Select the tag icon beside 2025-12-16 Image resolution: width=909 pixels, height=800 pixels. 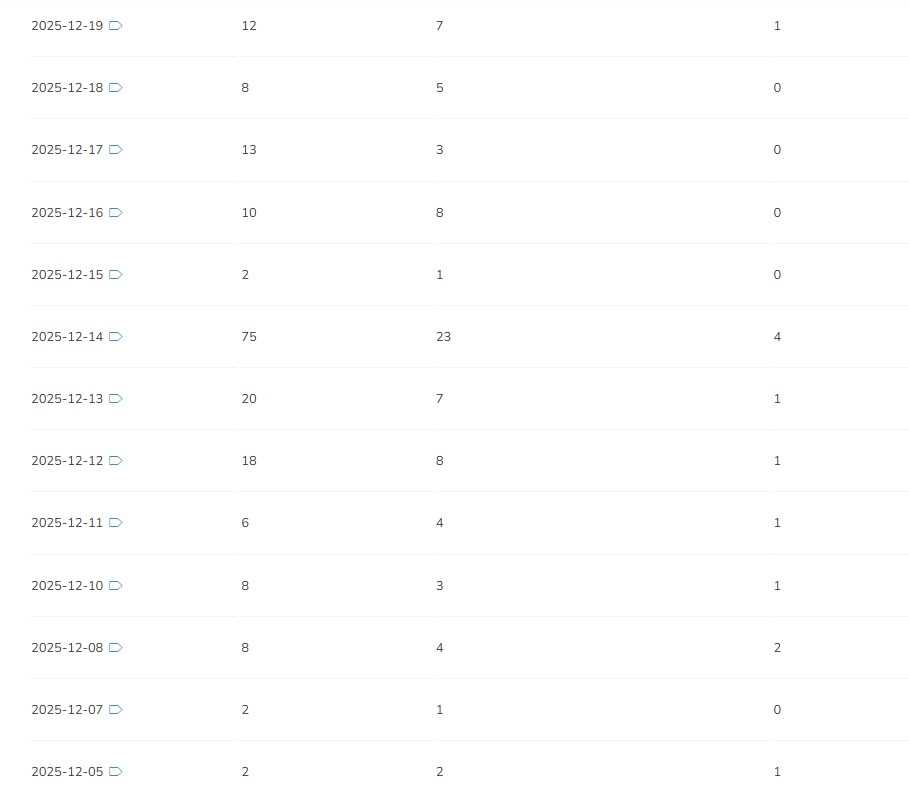point(116,213)
